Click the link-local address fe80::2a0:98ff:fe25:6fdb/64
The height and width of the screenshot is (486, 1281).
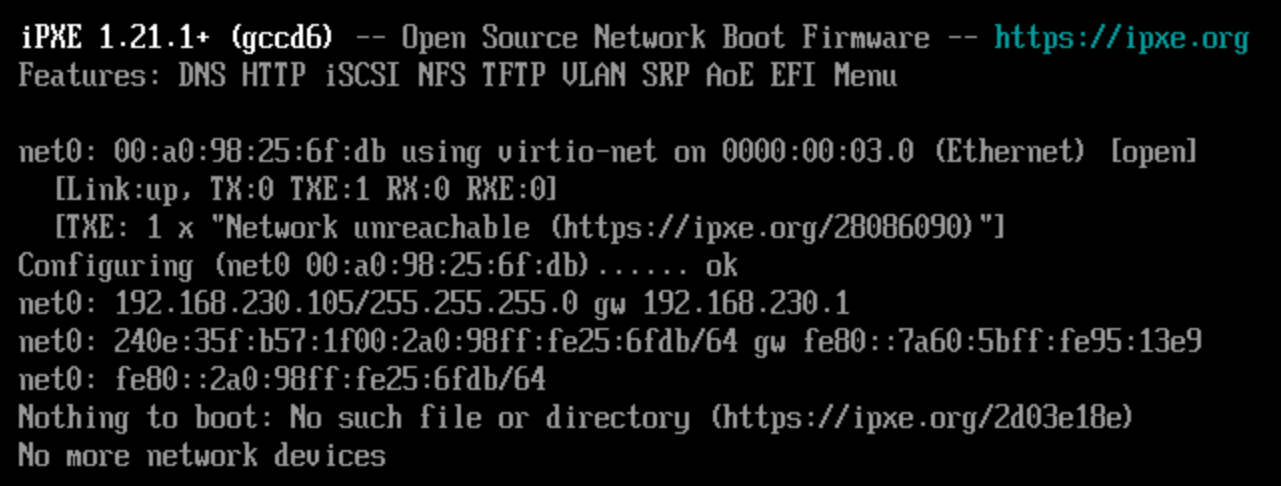coord(330,380)
